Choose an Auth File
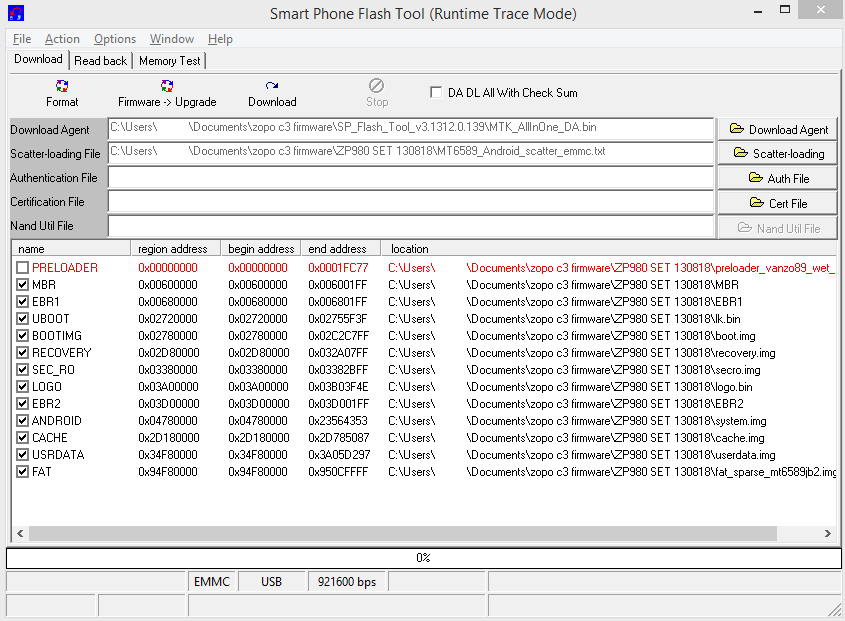Screen dimensions: 845x621 tap(778, 178)
